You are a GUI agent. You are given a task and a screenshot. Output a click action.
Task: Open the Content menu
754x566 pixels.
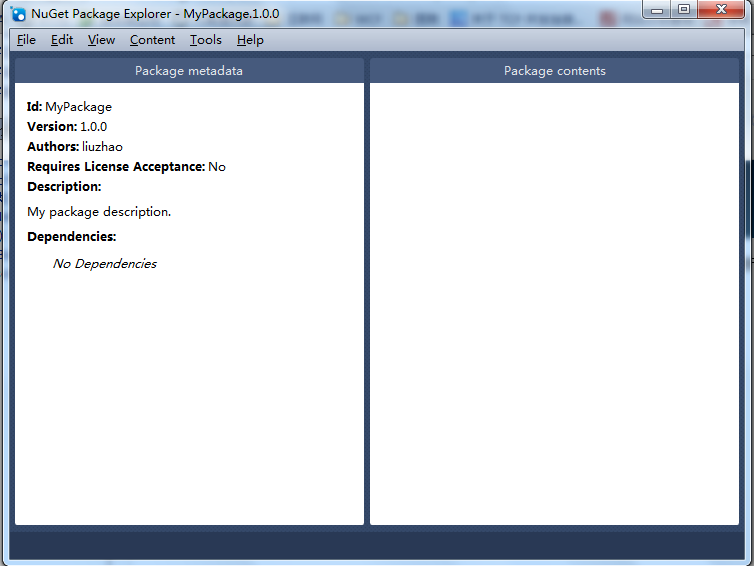[152, 40]
